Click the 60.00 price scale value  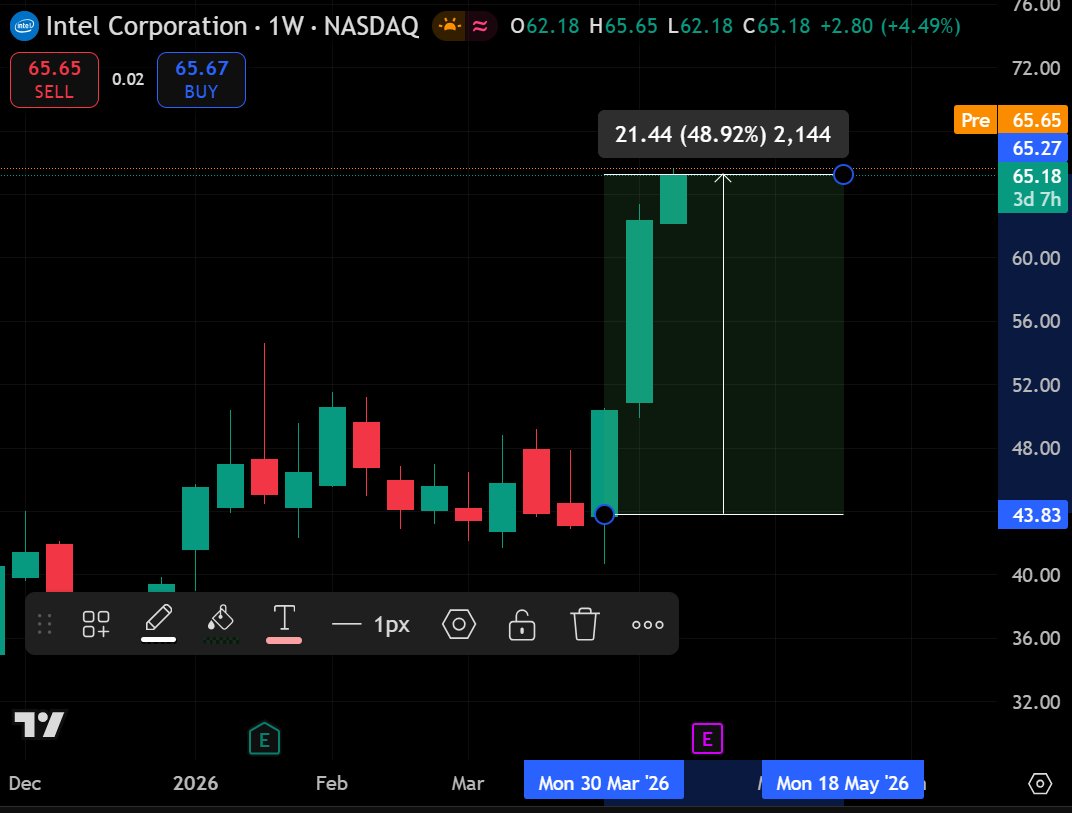tap(1036, 258)
